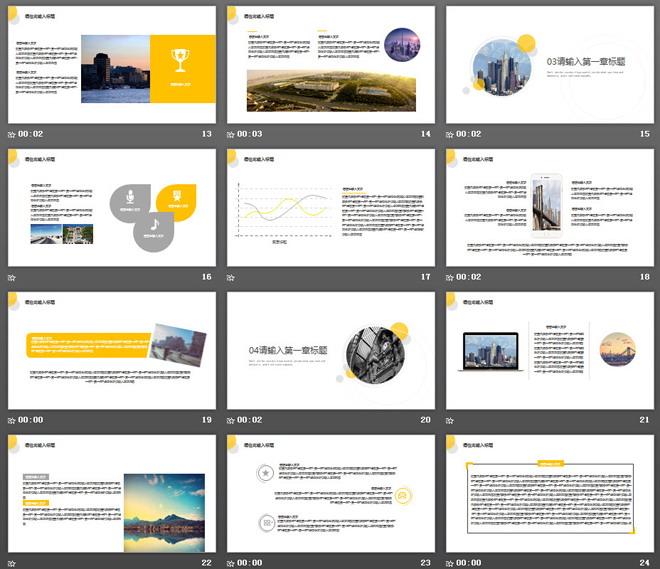Select slide 22 with mountain lake photo

(112, 494)
